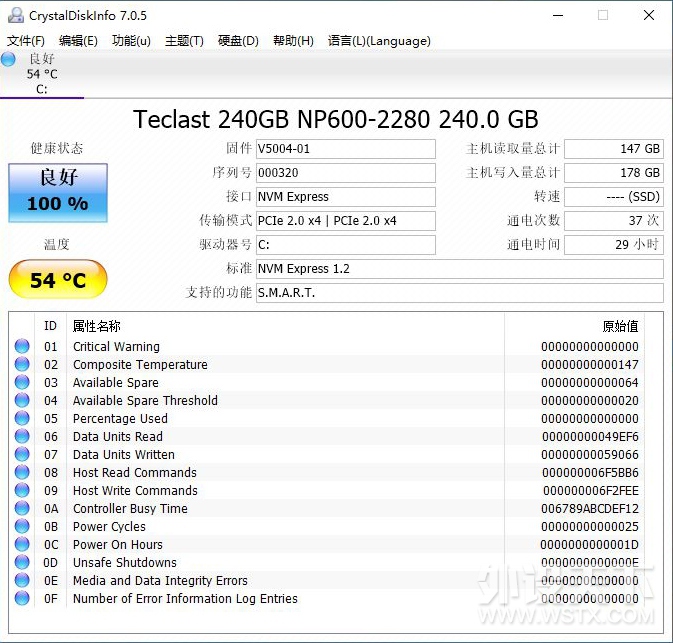Open the 编辑(E) menu
This screenshot has height=643, width=673.
78,41
